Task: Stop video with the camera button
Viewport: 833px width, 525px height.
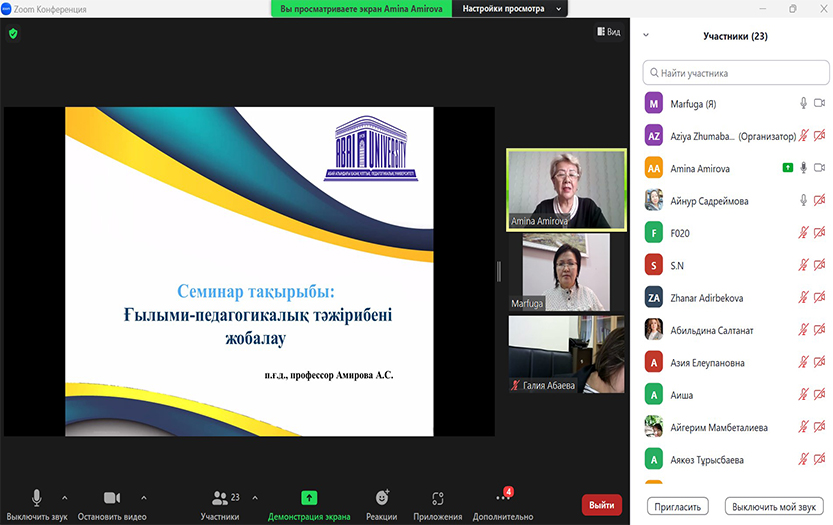Action: point(112,498)
